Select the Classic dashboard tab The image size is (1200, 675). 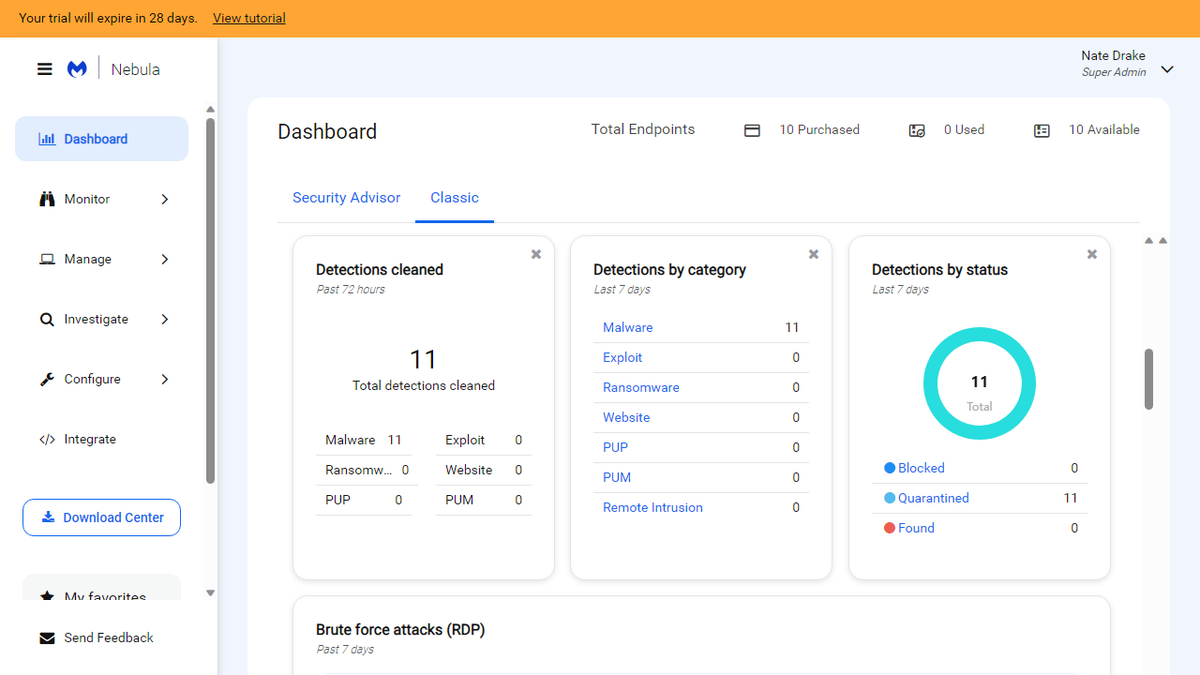click(454, 197)
